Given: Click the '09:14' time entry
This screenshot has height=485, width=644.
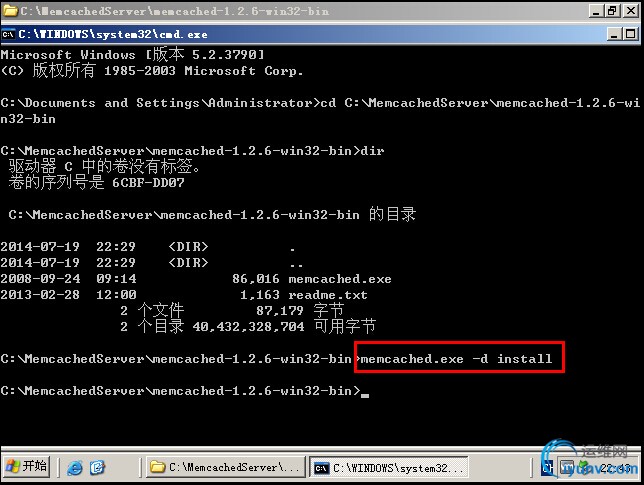Looking at the screenshot, I should [116, 279].
